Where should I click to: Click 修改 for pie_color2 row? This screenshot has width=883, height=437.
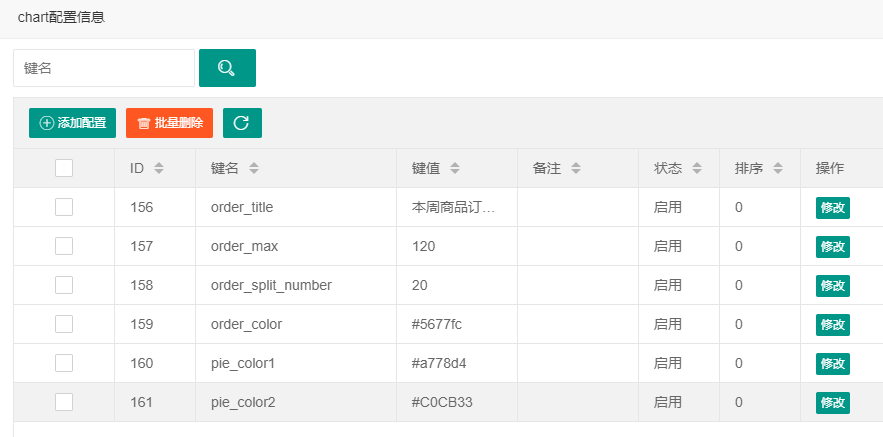833,403
